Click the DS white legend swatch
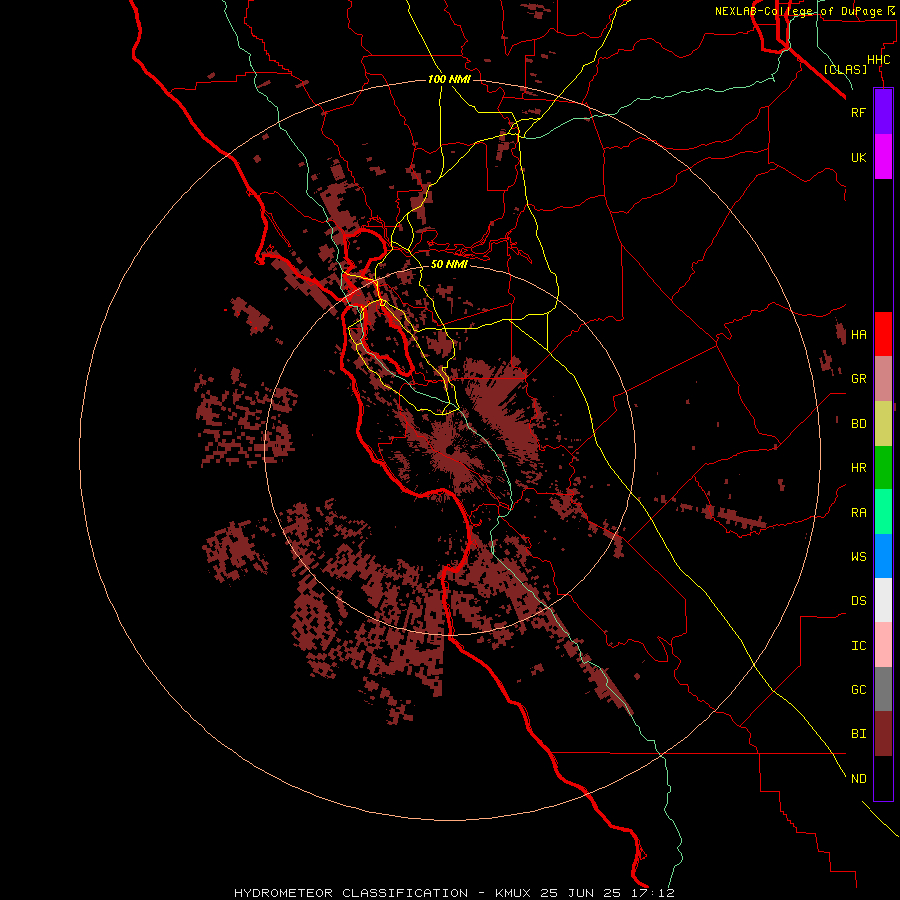Image resolution: width=900 pixels, height=900 pixels. tap(883, 600)
